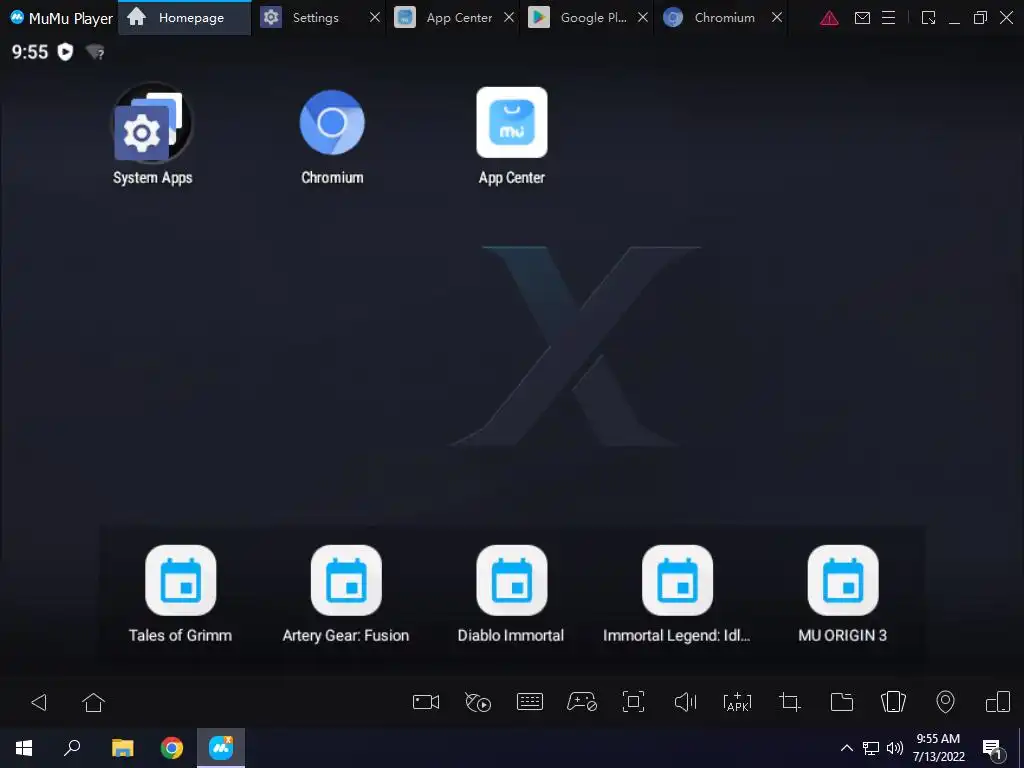Open Windows taskbar search

click(x=72, y=748)
